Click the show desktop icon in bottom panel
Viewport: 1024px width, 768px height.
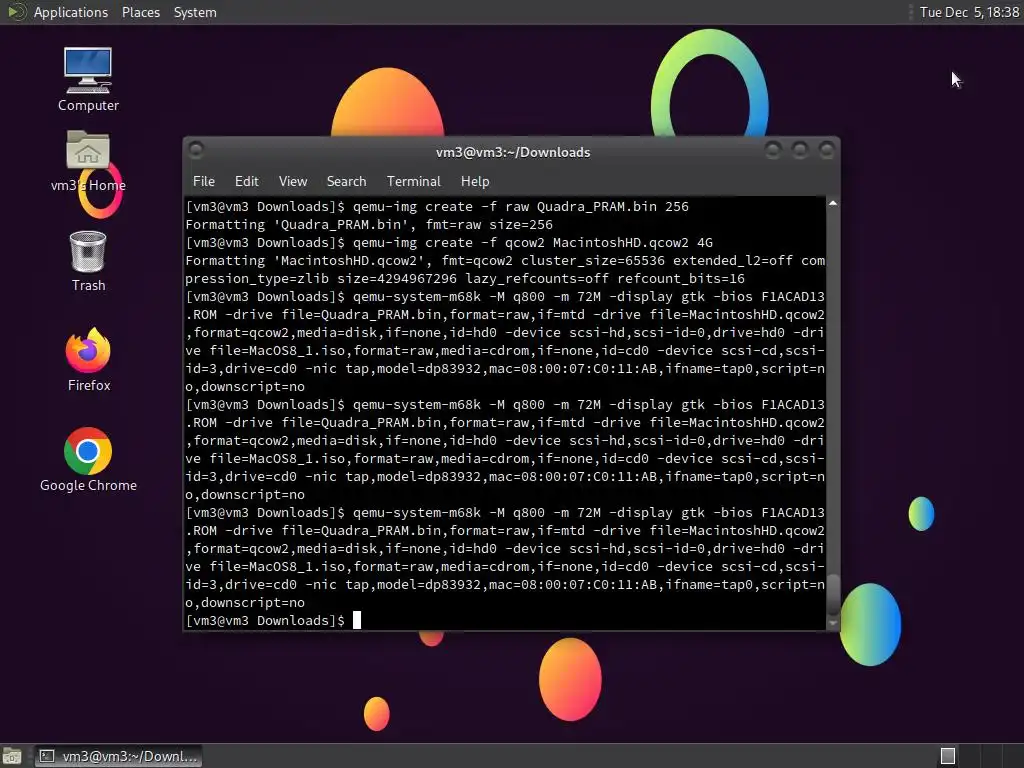tap(12, 756)
